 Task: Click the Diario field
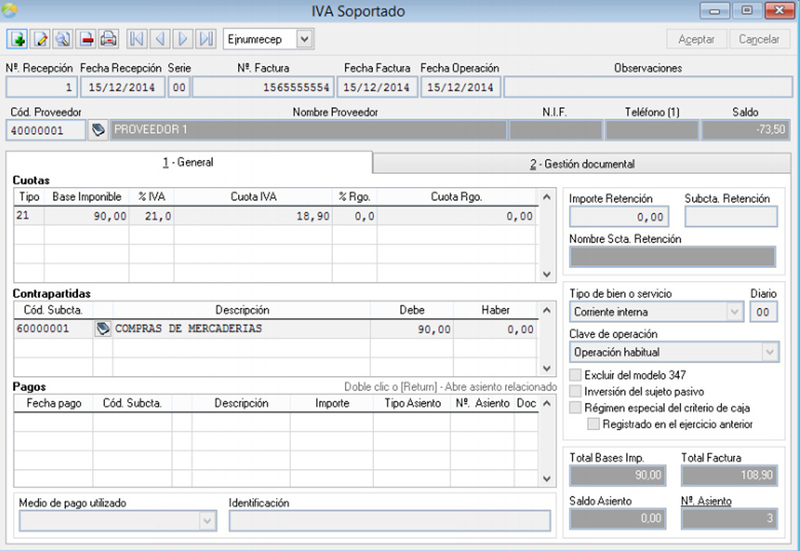pos(763,312)
